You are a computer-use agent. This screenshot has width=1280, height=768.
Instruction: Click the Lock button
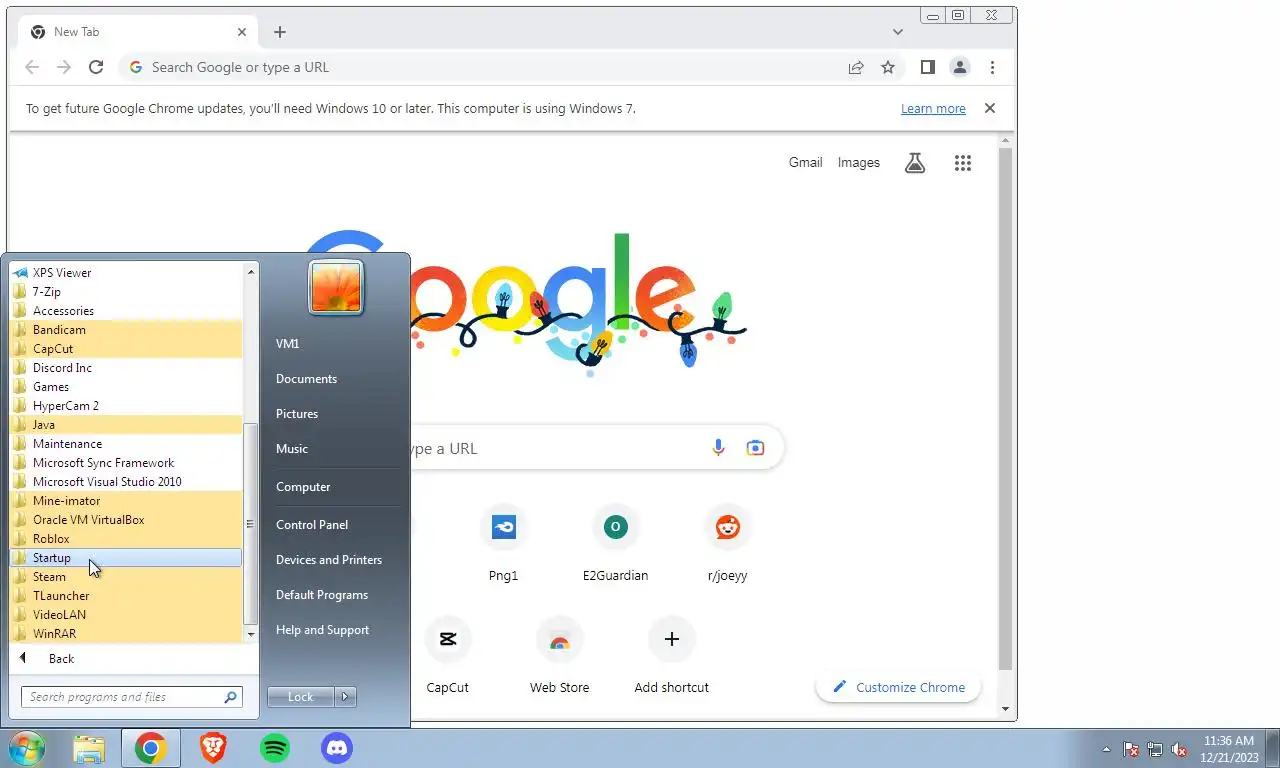click(x=301, y=697)
